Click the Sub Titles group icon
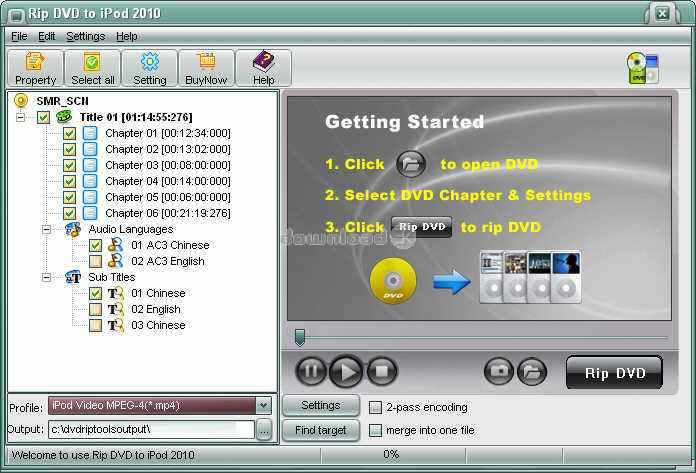The width and height of the screenshot is (696, 473). coord(73,277)
